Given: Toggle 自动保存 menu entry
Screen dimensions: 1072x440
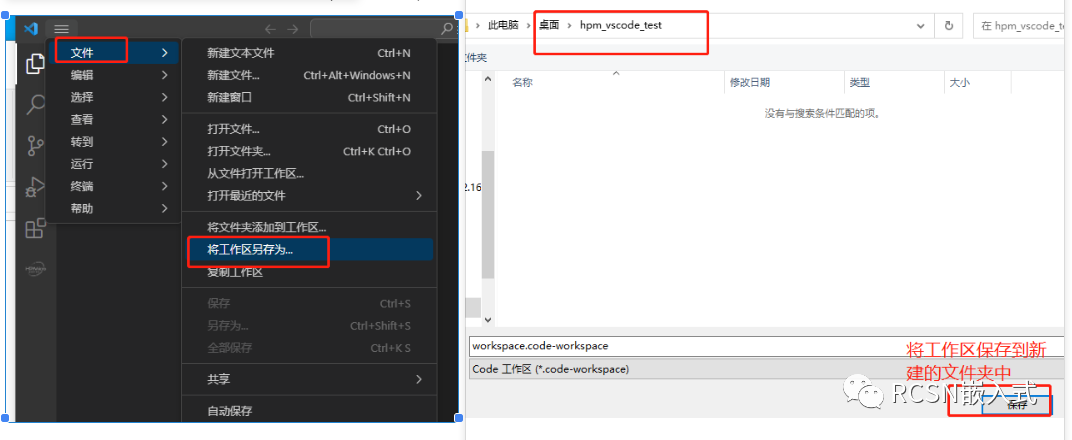Looking at the screenshot, I should tap(308, 411).
